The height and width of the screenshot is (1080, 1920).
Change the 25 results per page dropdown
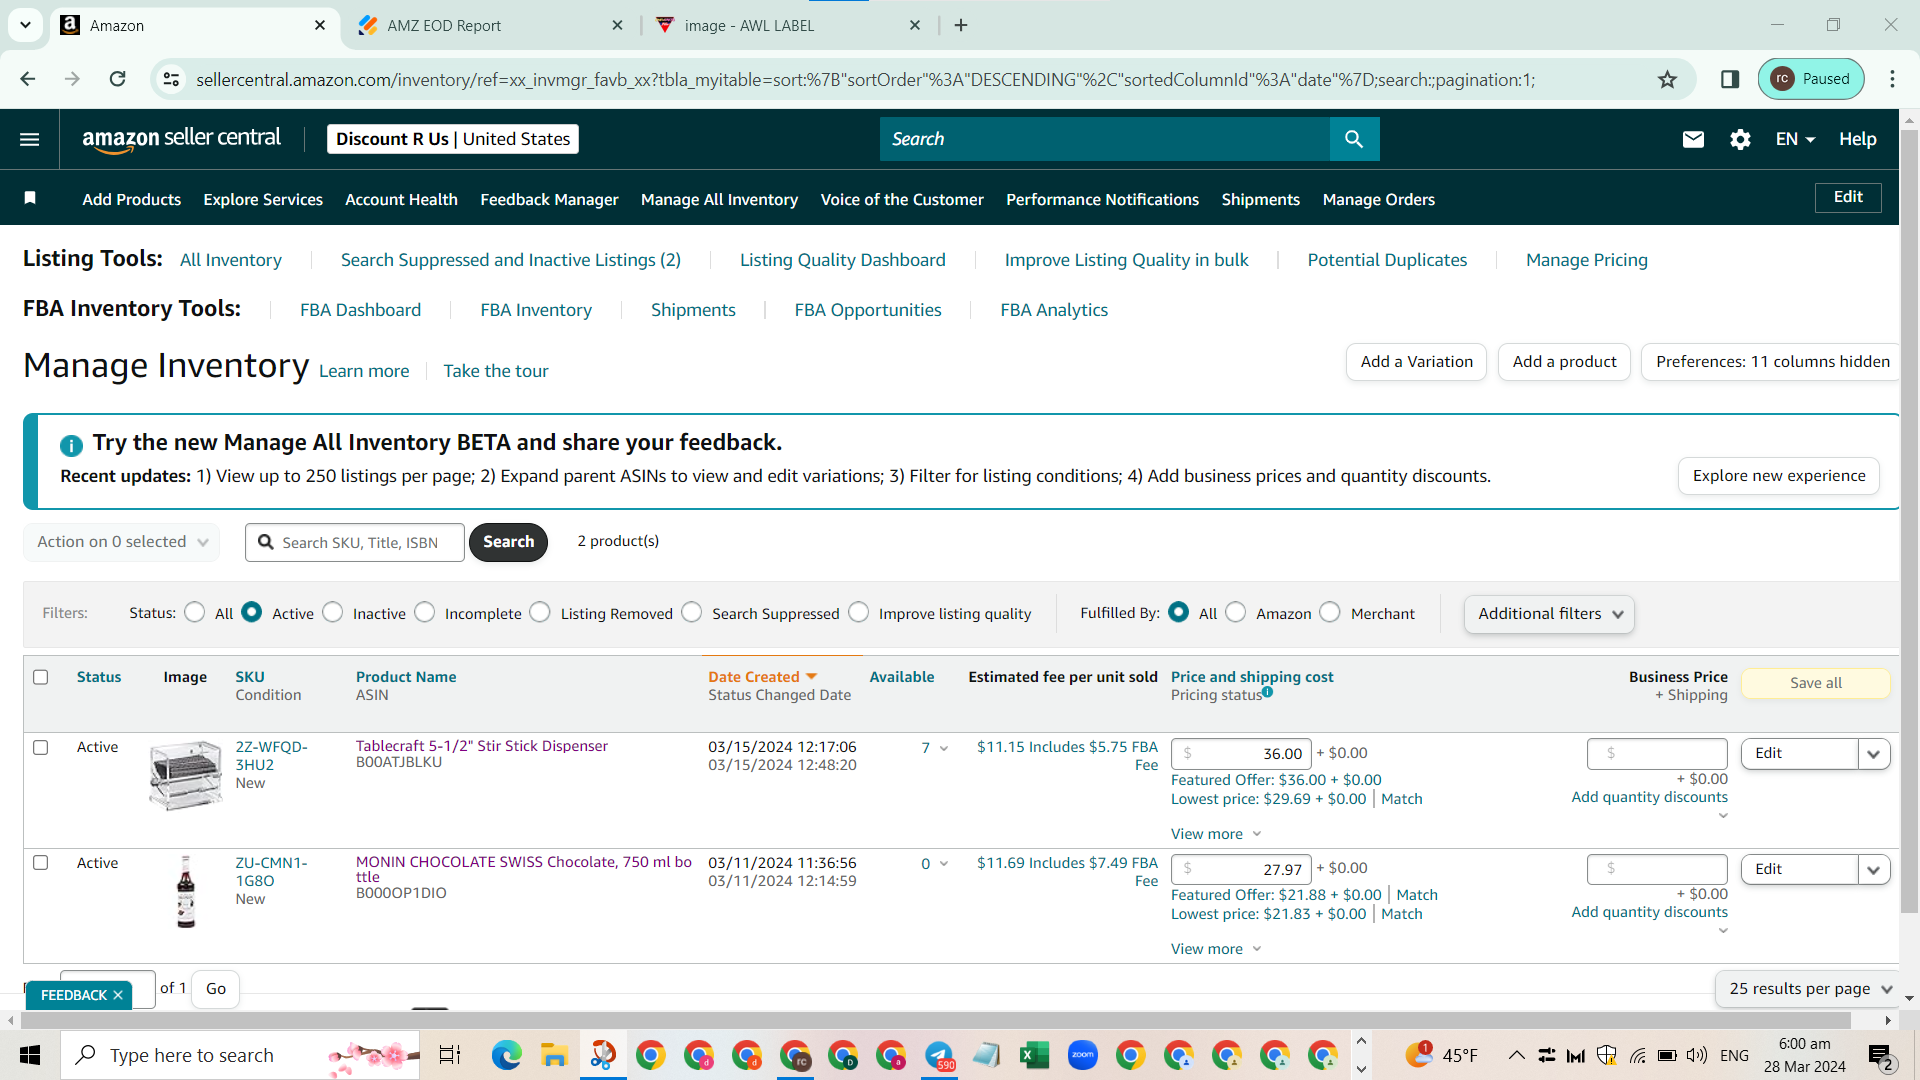[x=1810, y=989]
